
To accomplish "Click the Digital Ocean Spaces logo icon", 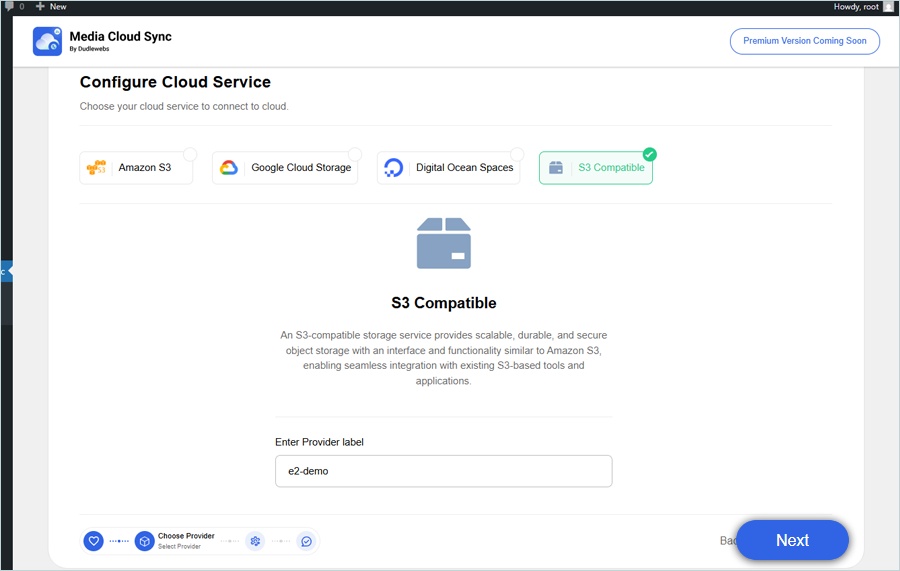I will tap(394, 168).
